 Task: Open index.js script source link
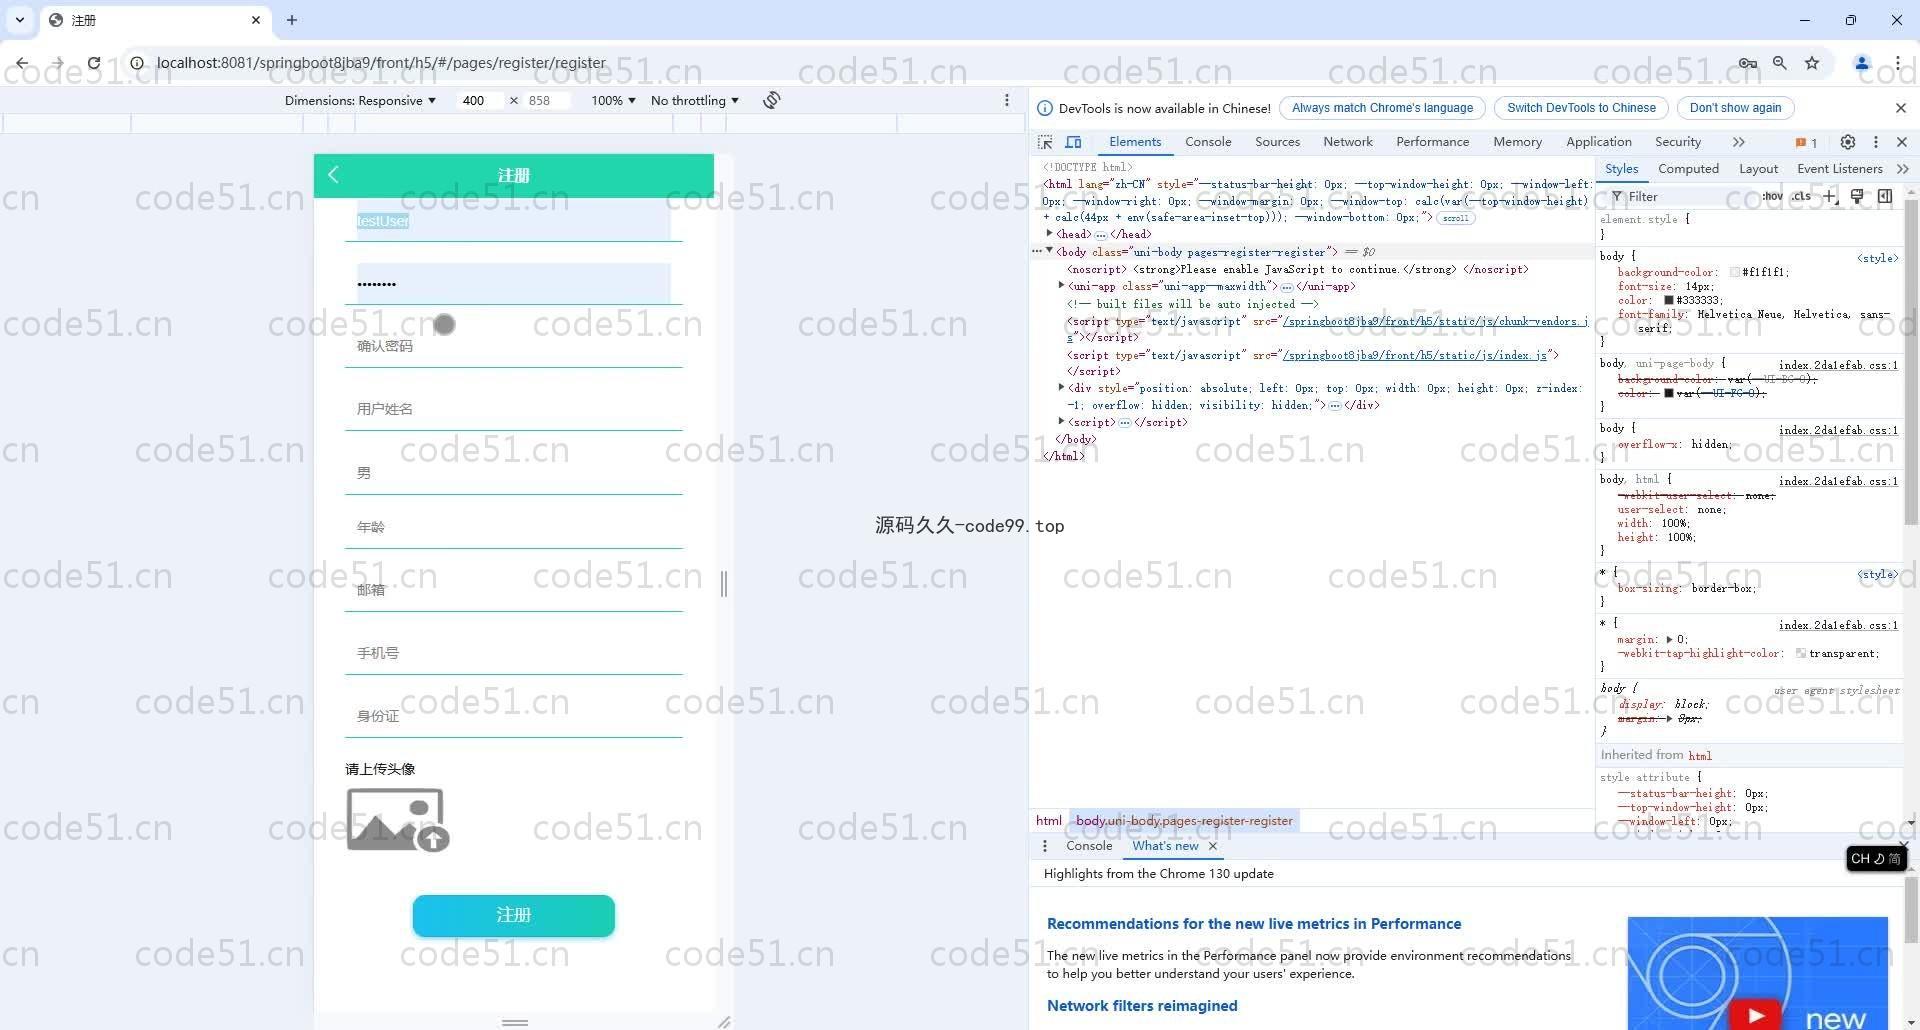tap(1414, 355)
